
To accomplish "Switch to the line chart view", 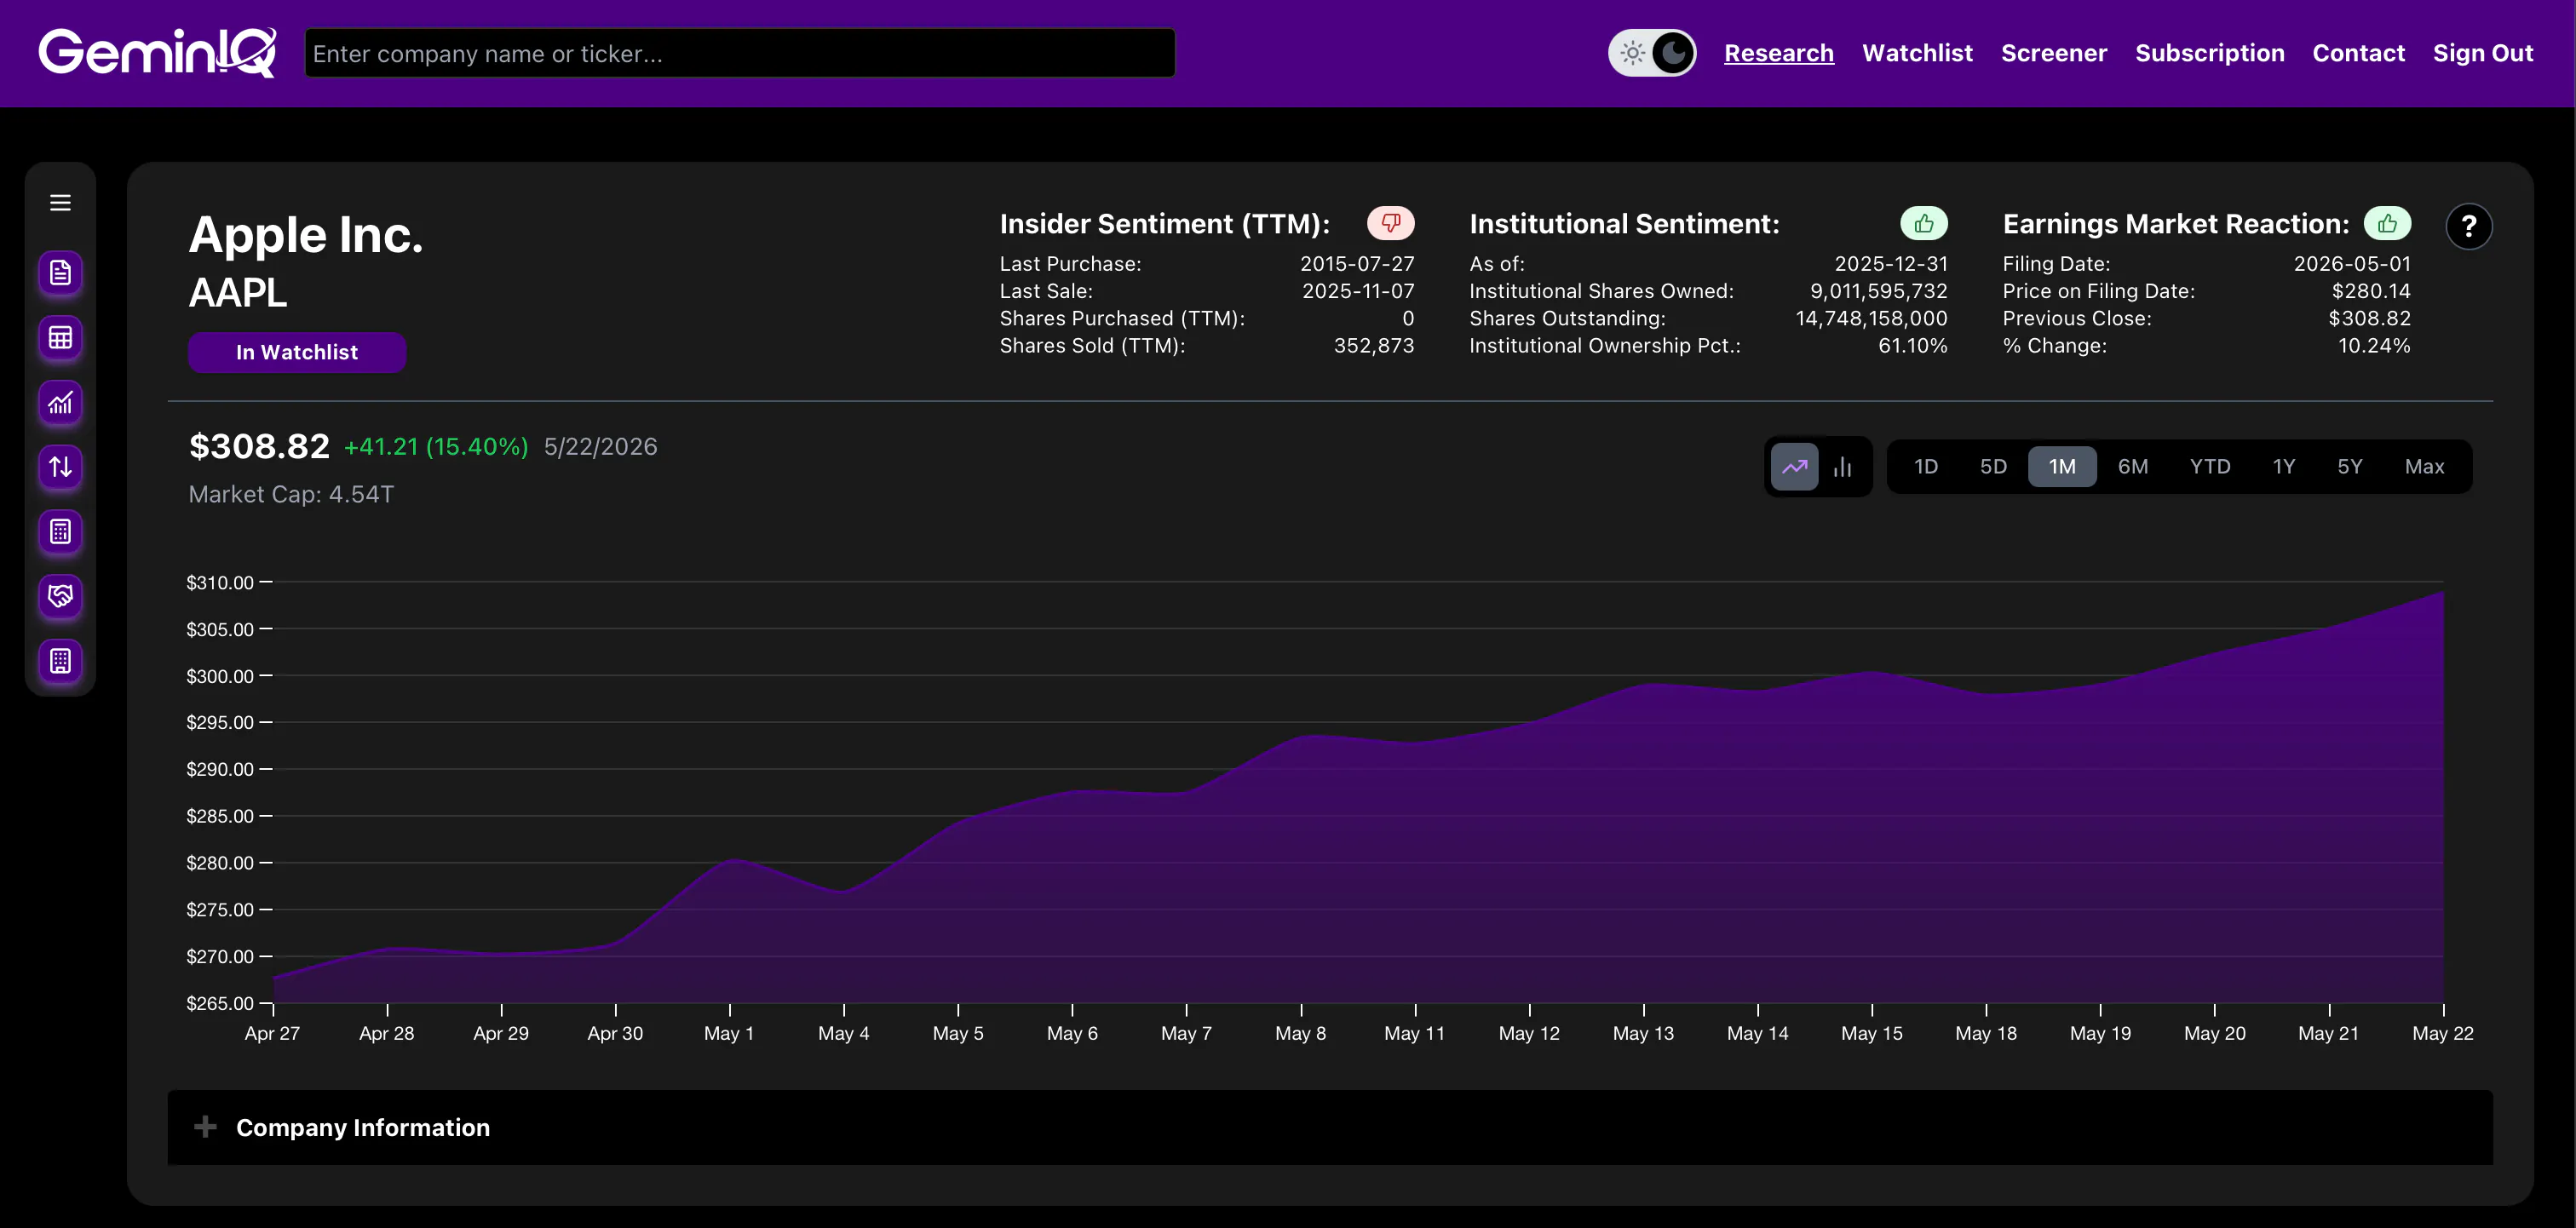I will click(x=1794, y=467).
